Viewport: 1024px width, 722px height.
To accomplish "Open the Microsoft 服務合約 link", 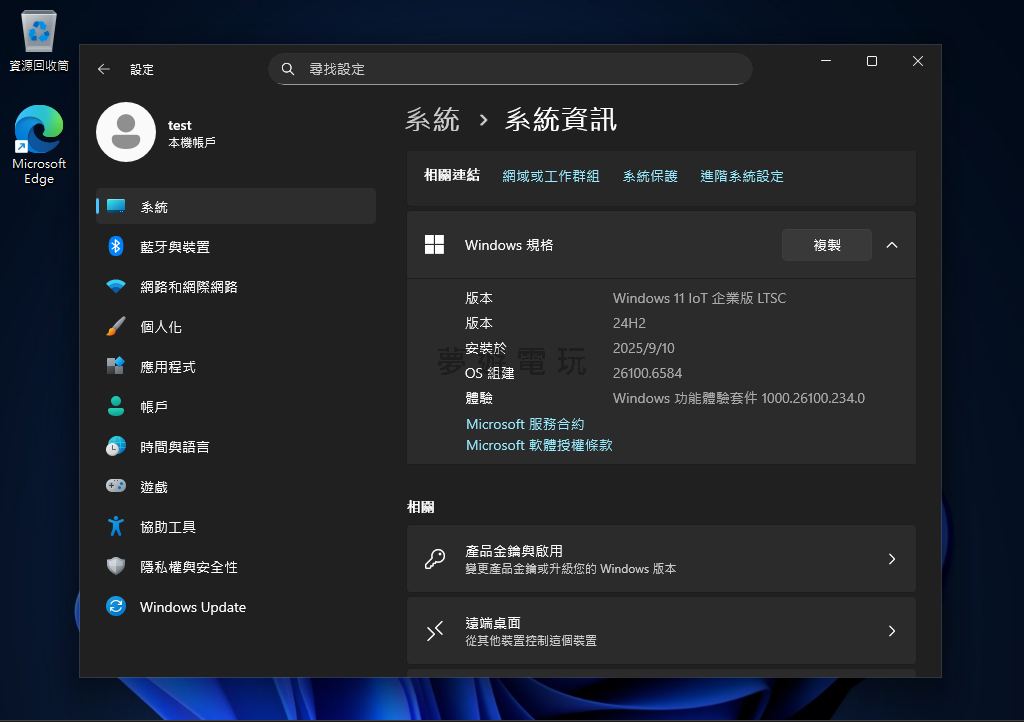I will click(525, 425).
